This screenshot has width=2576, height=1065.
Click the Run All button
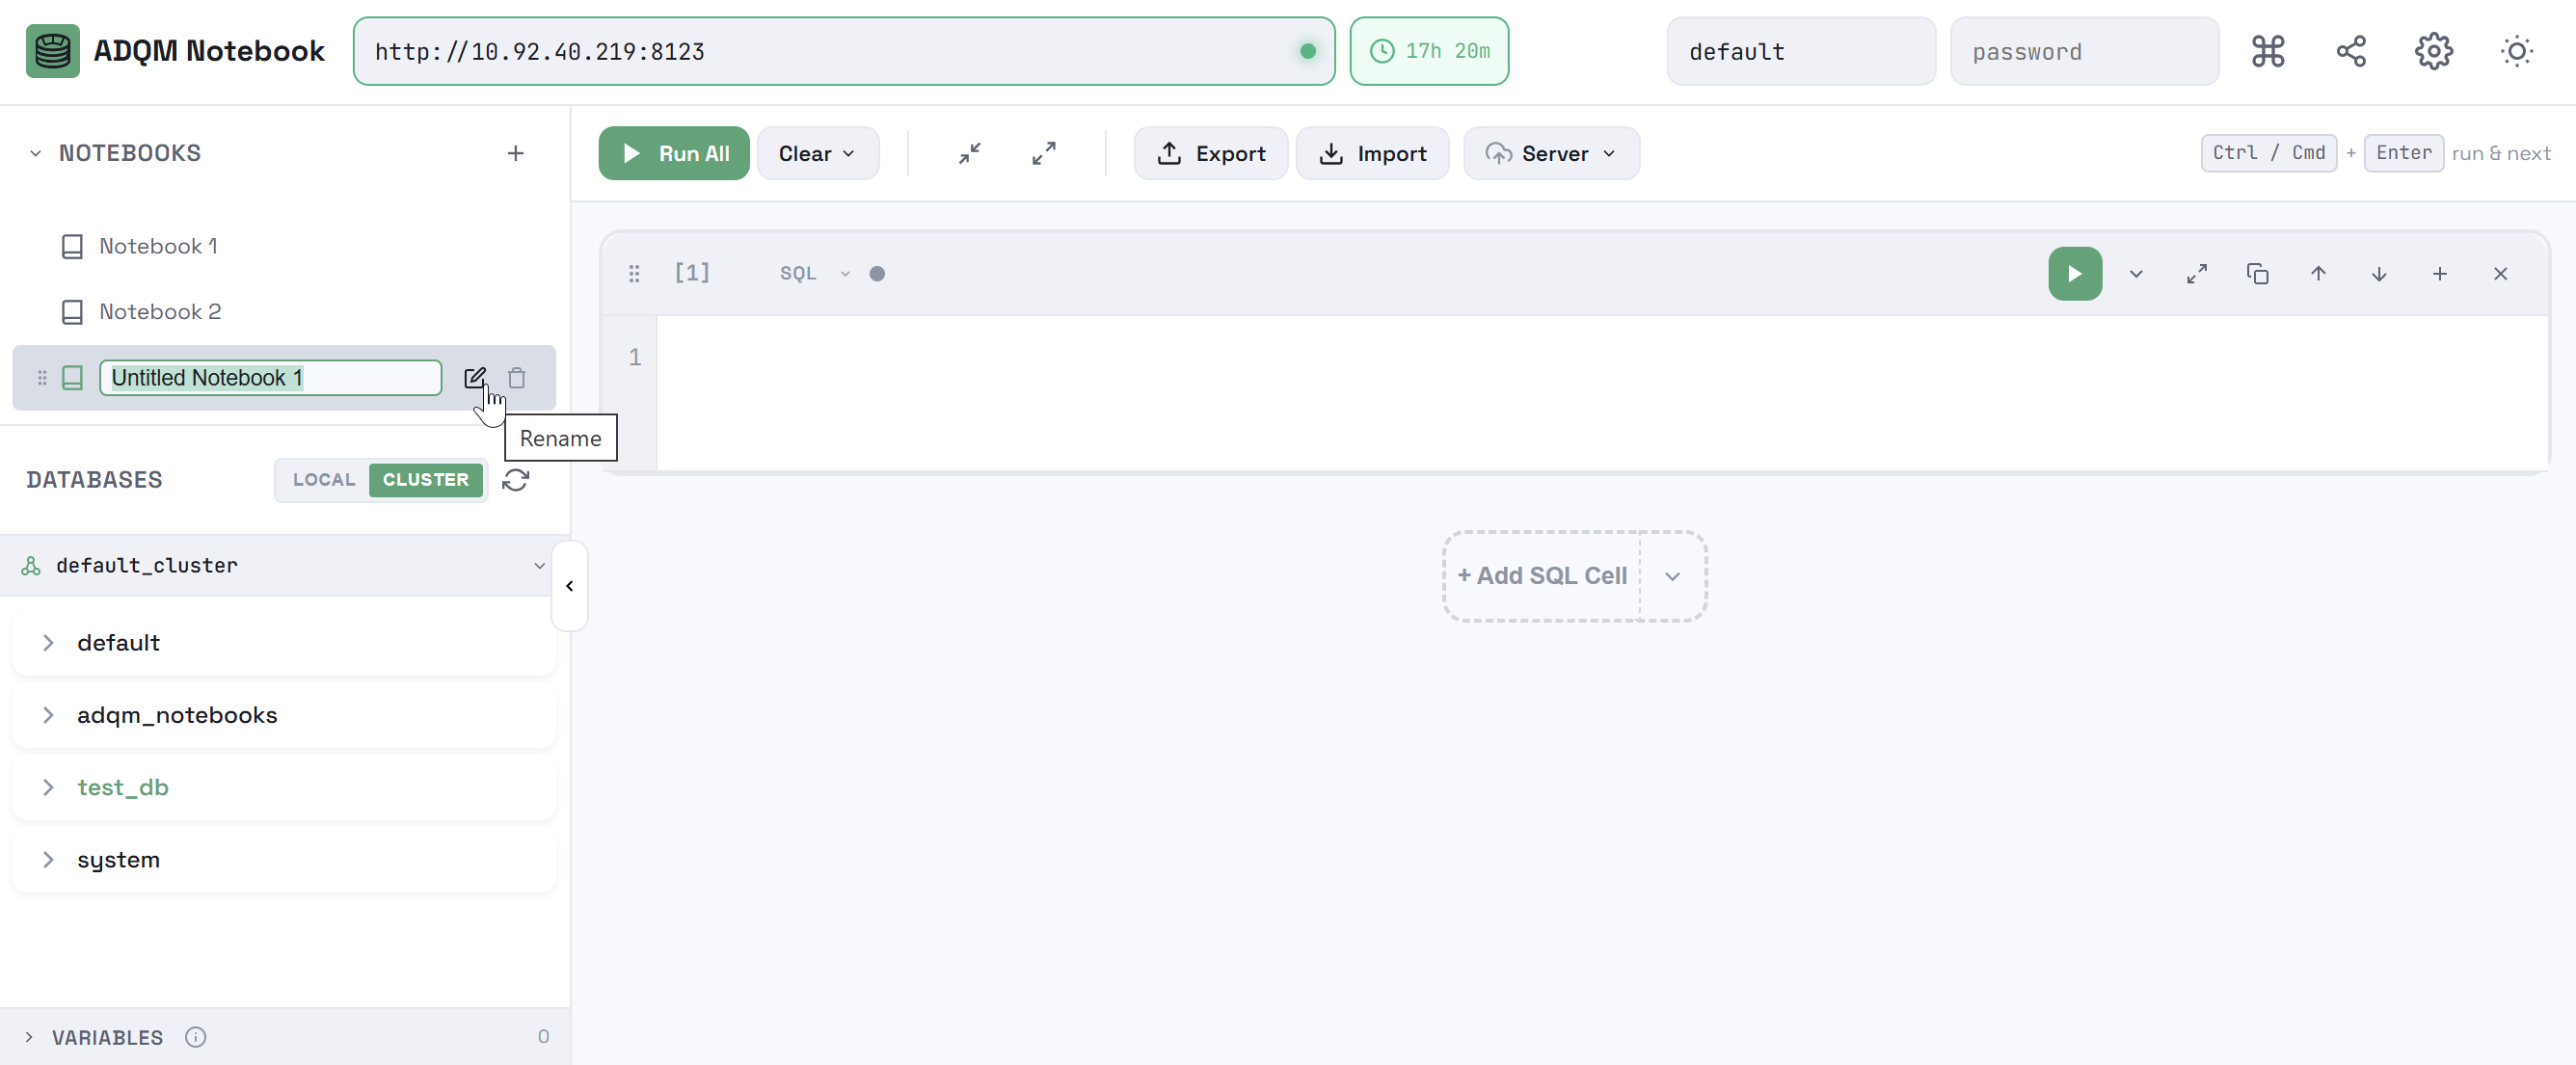pos(673,153)
